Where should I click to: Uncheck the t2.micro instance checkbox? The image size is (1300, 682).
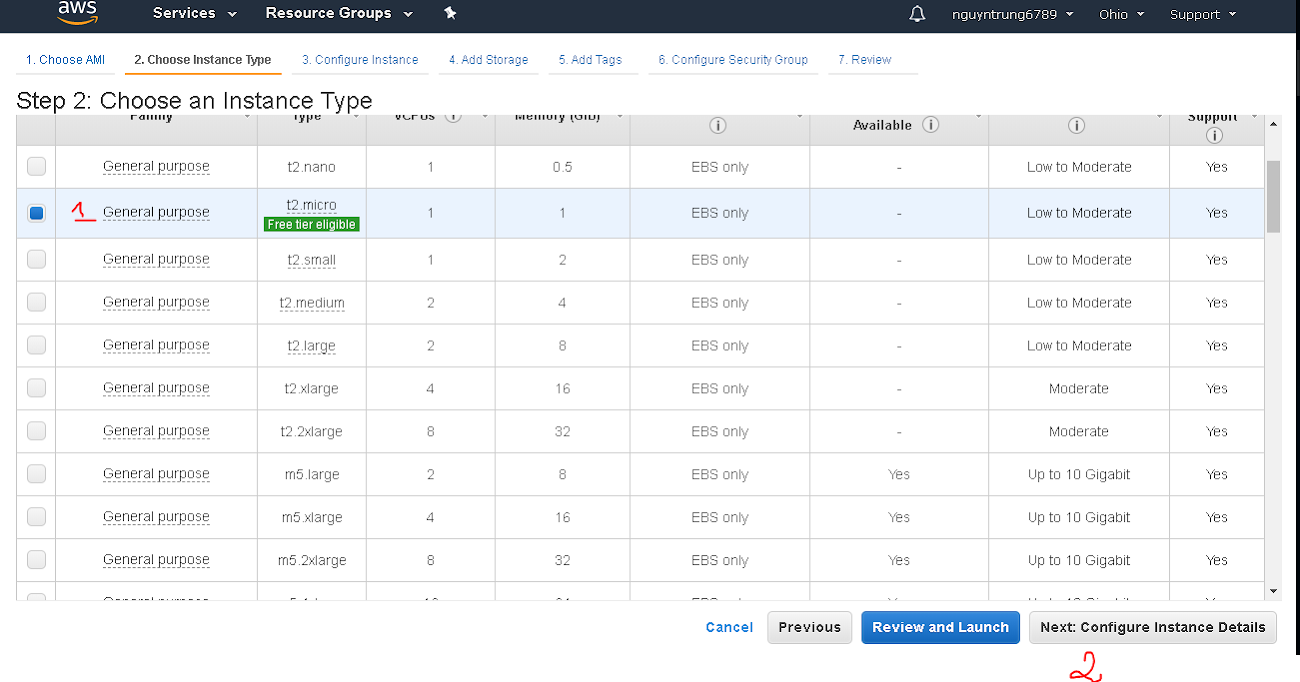[37, 213]
